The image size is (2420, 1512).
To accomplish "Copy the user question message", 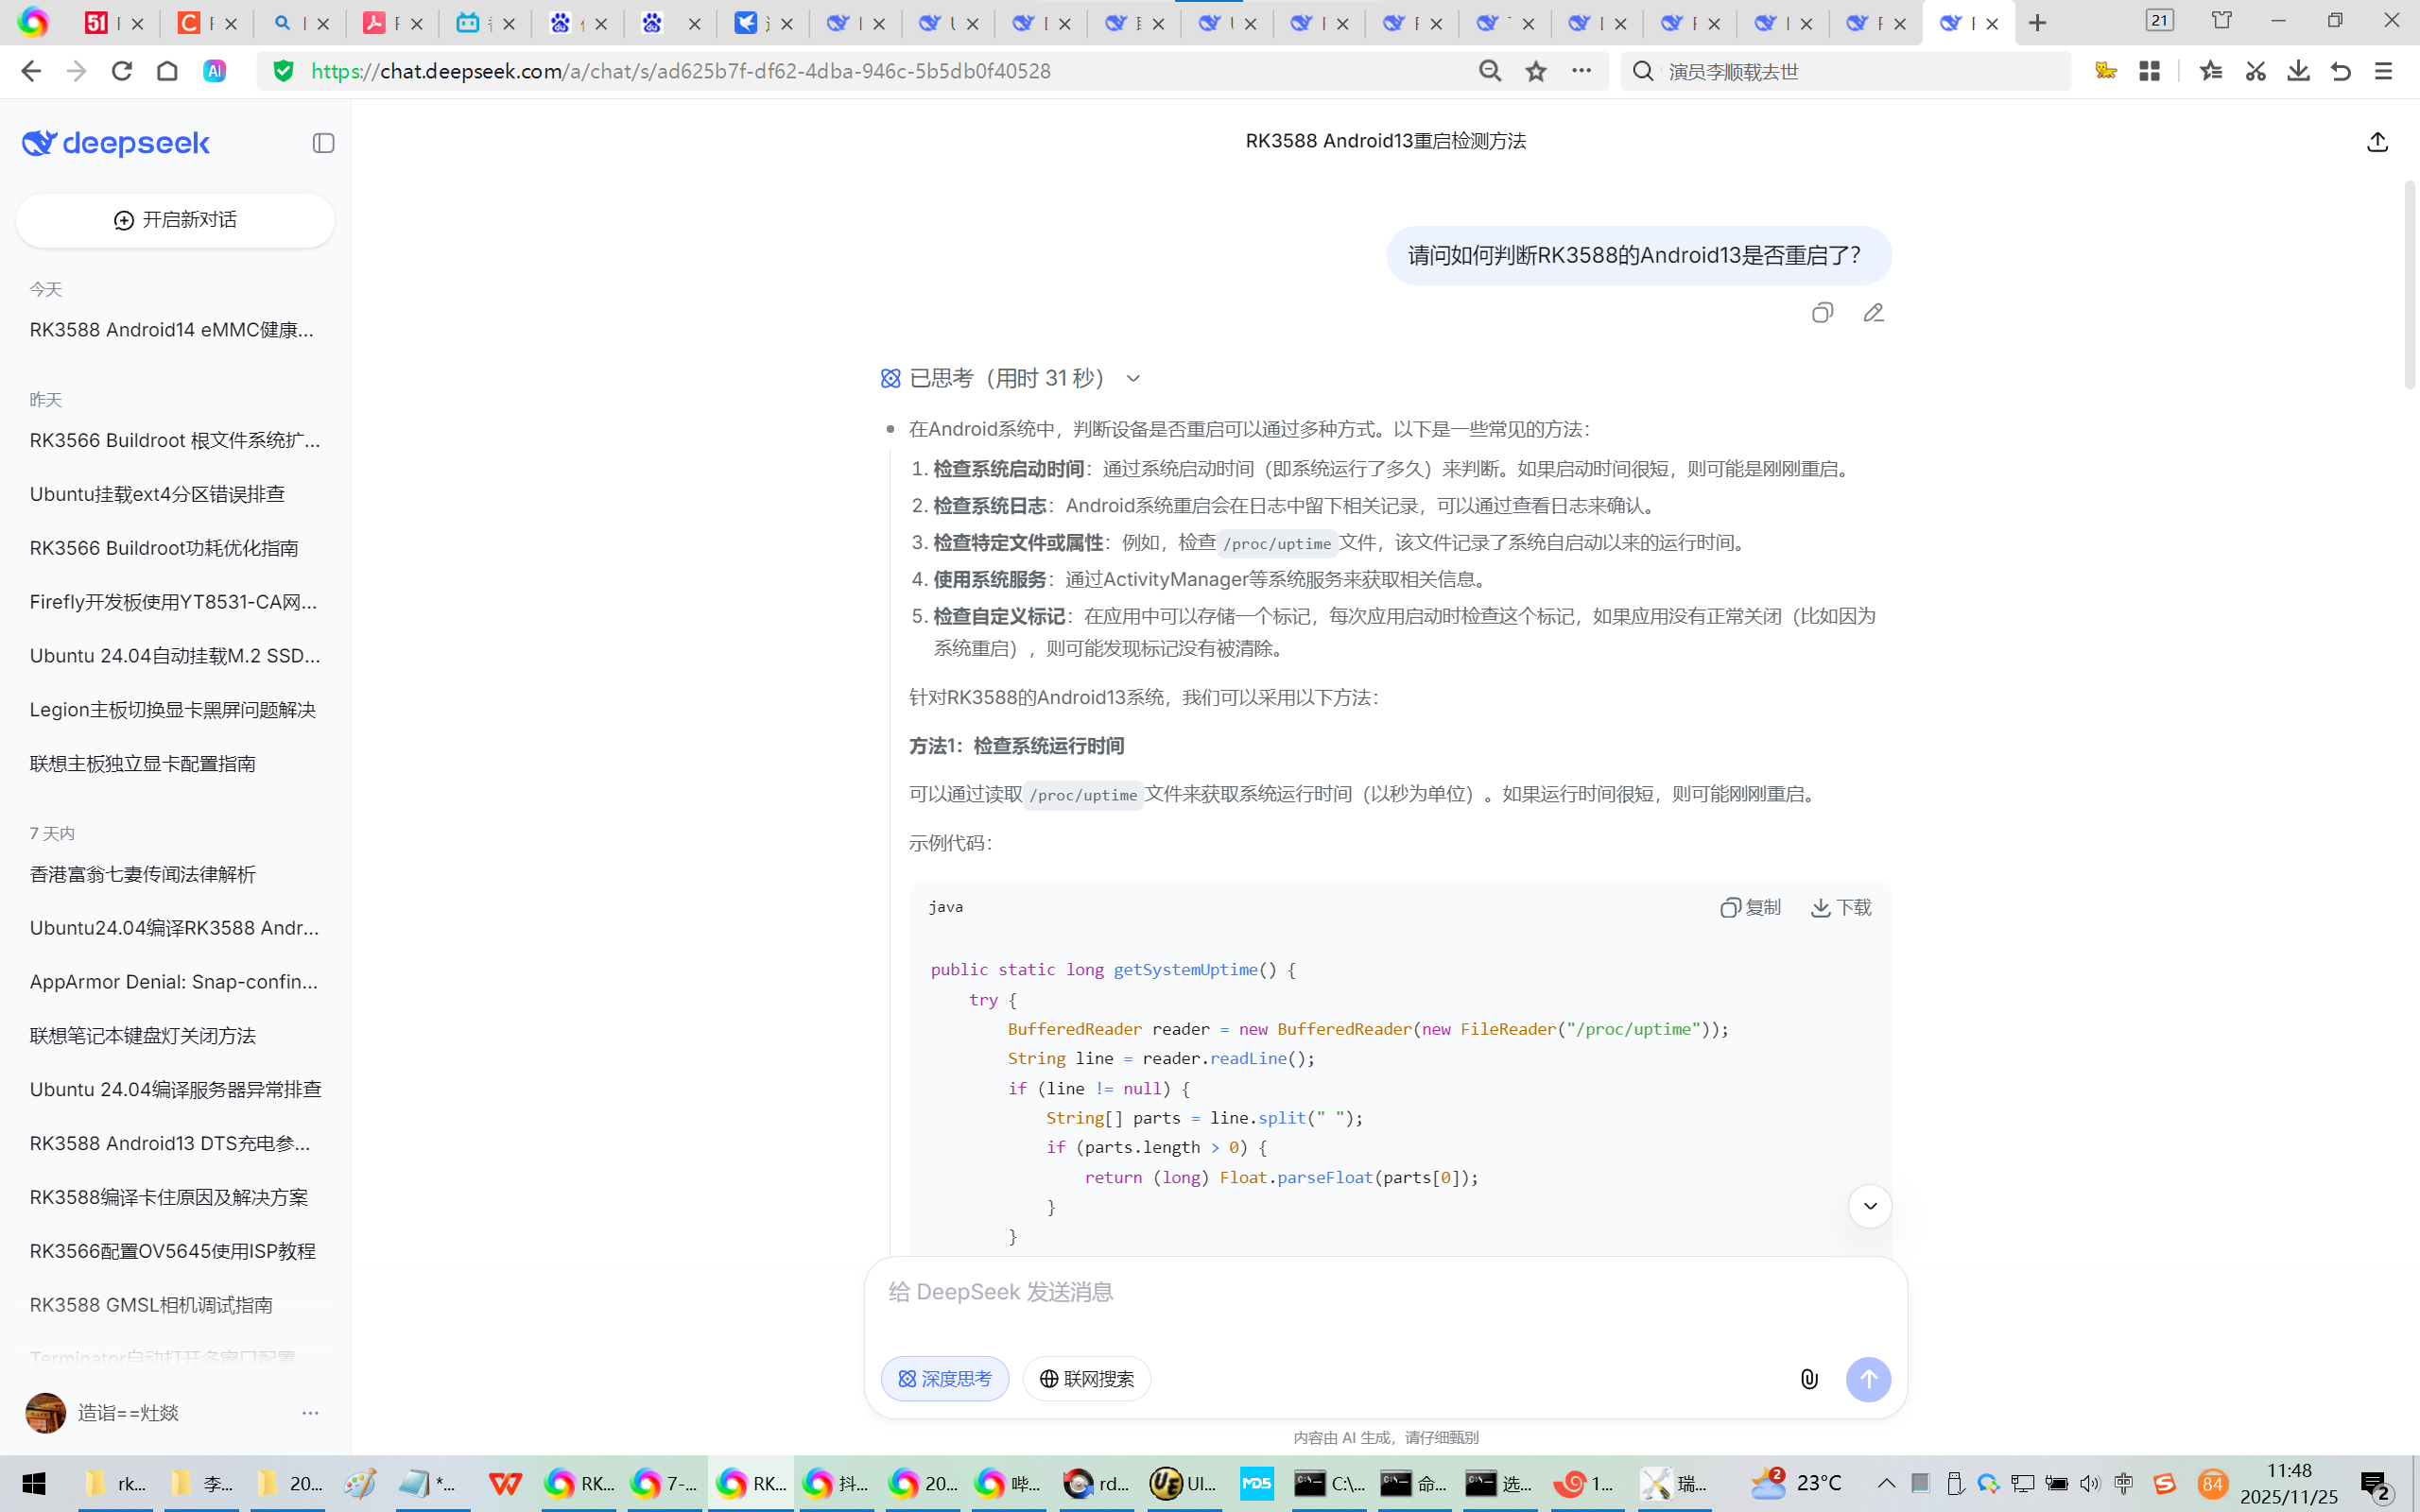I will click(x=1822, y=313).
